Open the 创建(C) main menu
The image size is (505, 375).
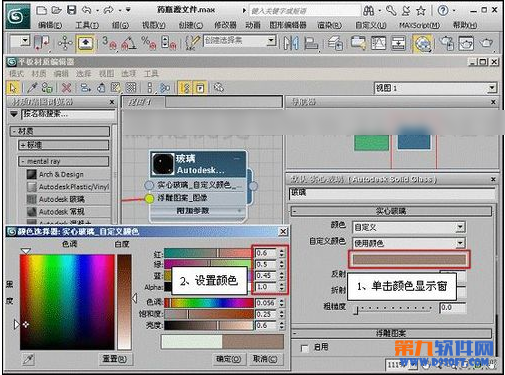click(x=191, y=25)
